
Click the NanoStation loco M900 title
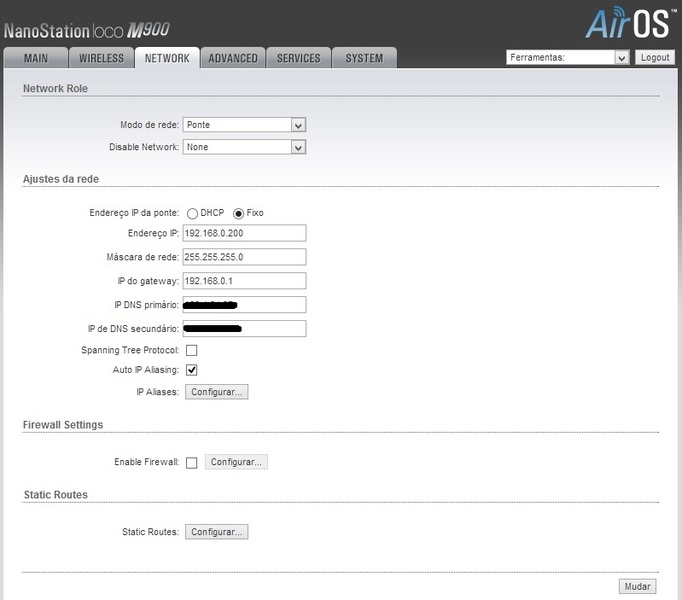click(x=87, y=31)
